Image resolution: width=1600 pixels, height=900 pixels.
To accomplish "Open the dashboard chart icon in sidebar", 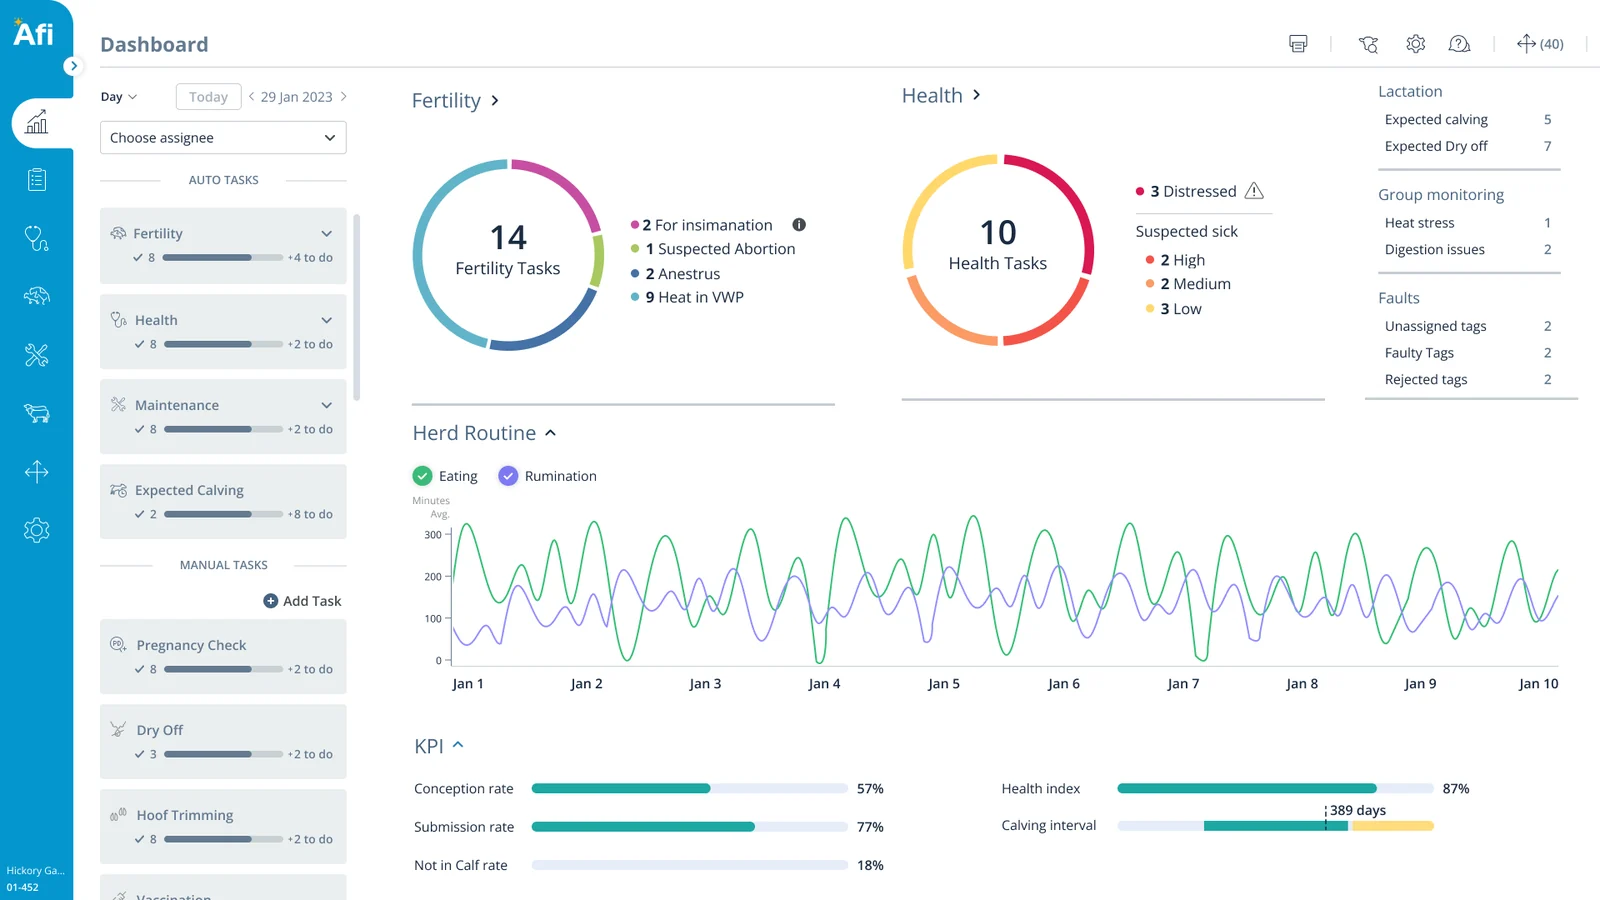I will pyautogui.click(x=37, y=123).
